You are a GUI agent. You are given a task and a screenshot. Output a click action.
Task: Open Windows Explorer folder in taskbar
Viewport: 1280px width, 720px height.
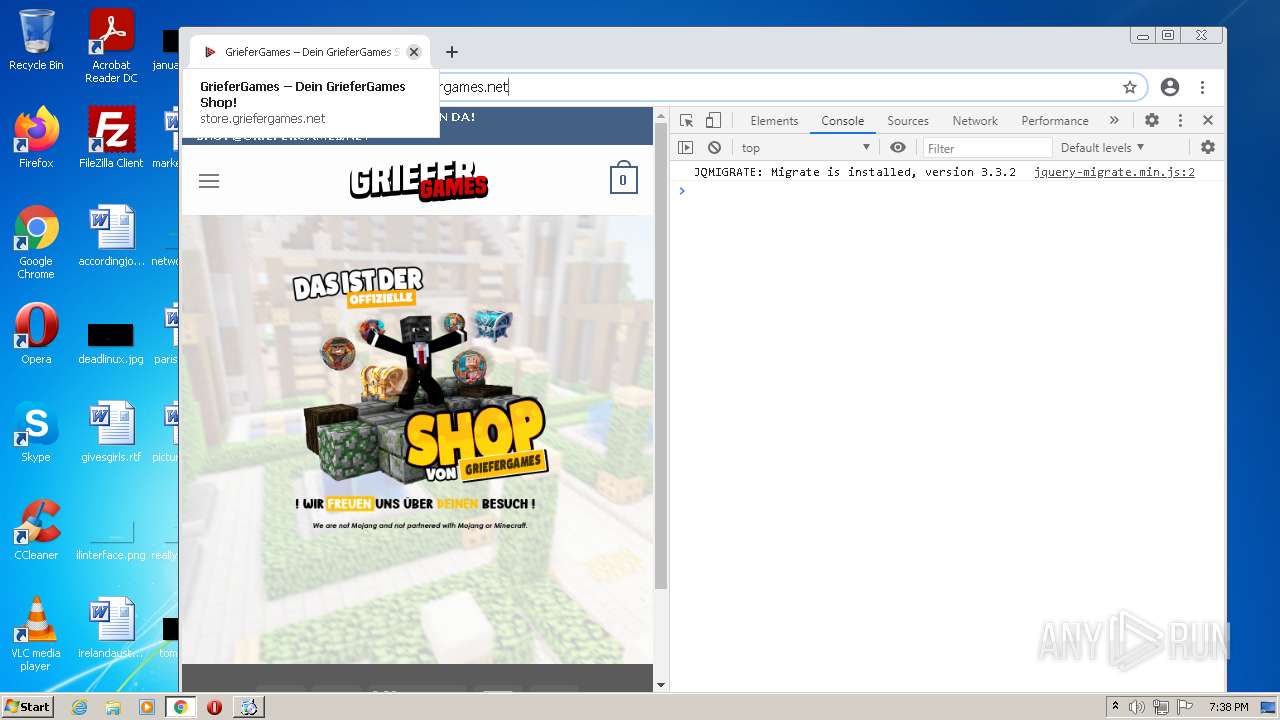113,707
